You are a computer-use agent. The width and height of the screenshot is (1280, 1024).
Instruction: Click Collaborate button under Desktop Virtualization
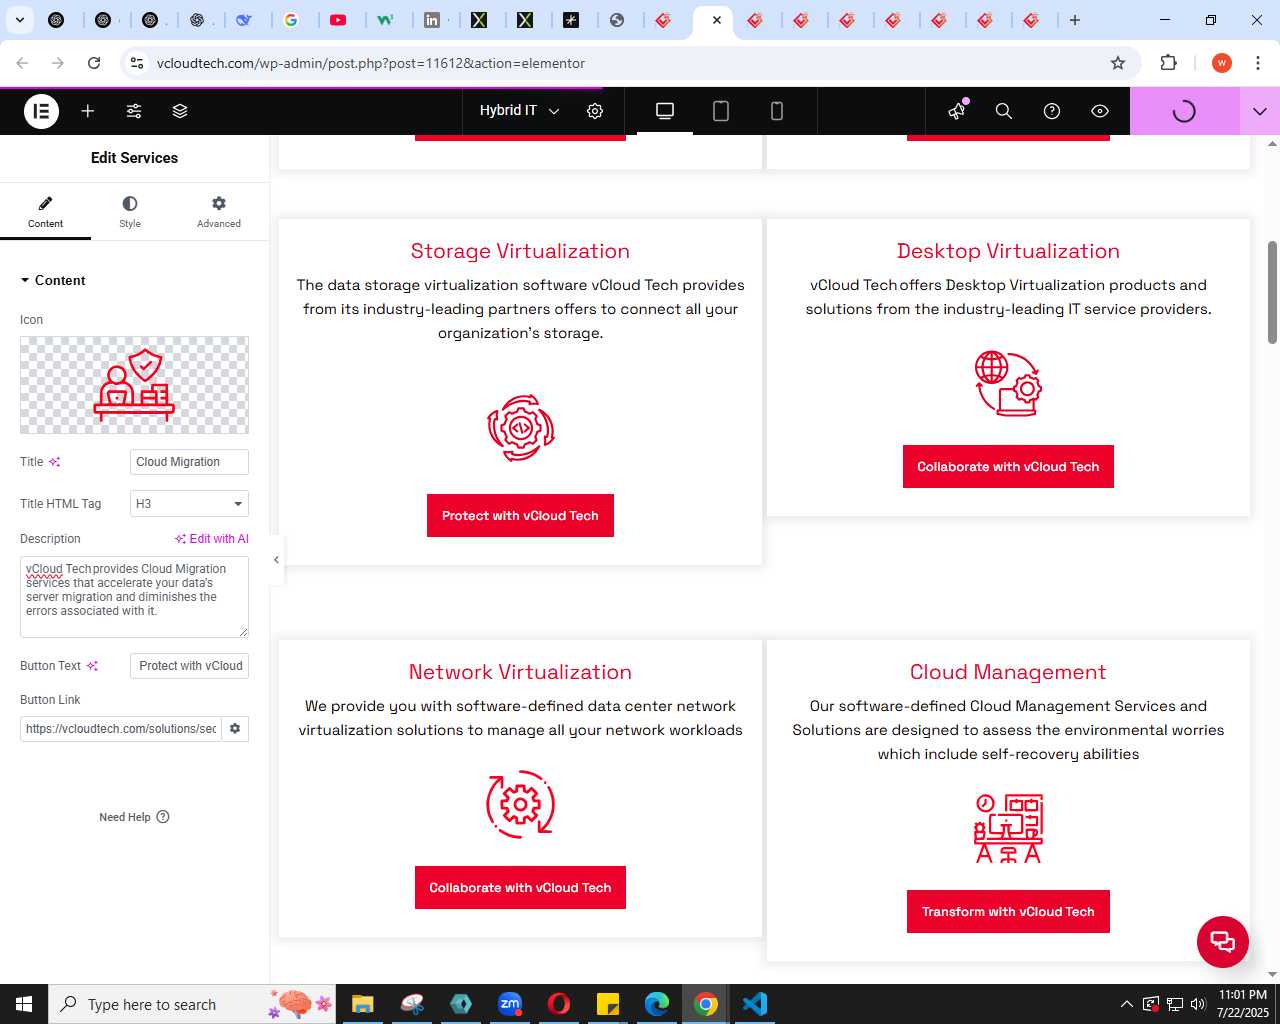click(x=1008, y=467)
